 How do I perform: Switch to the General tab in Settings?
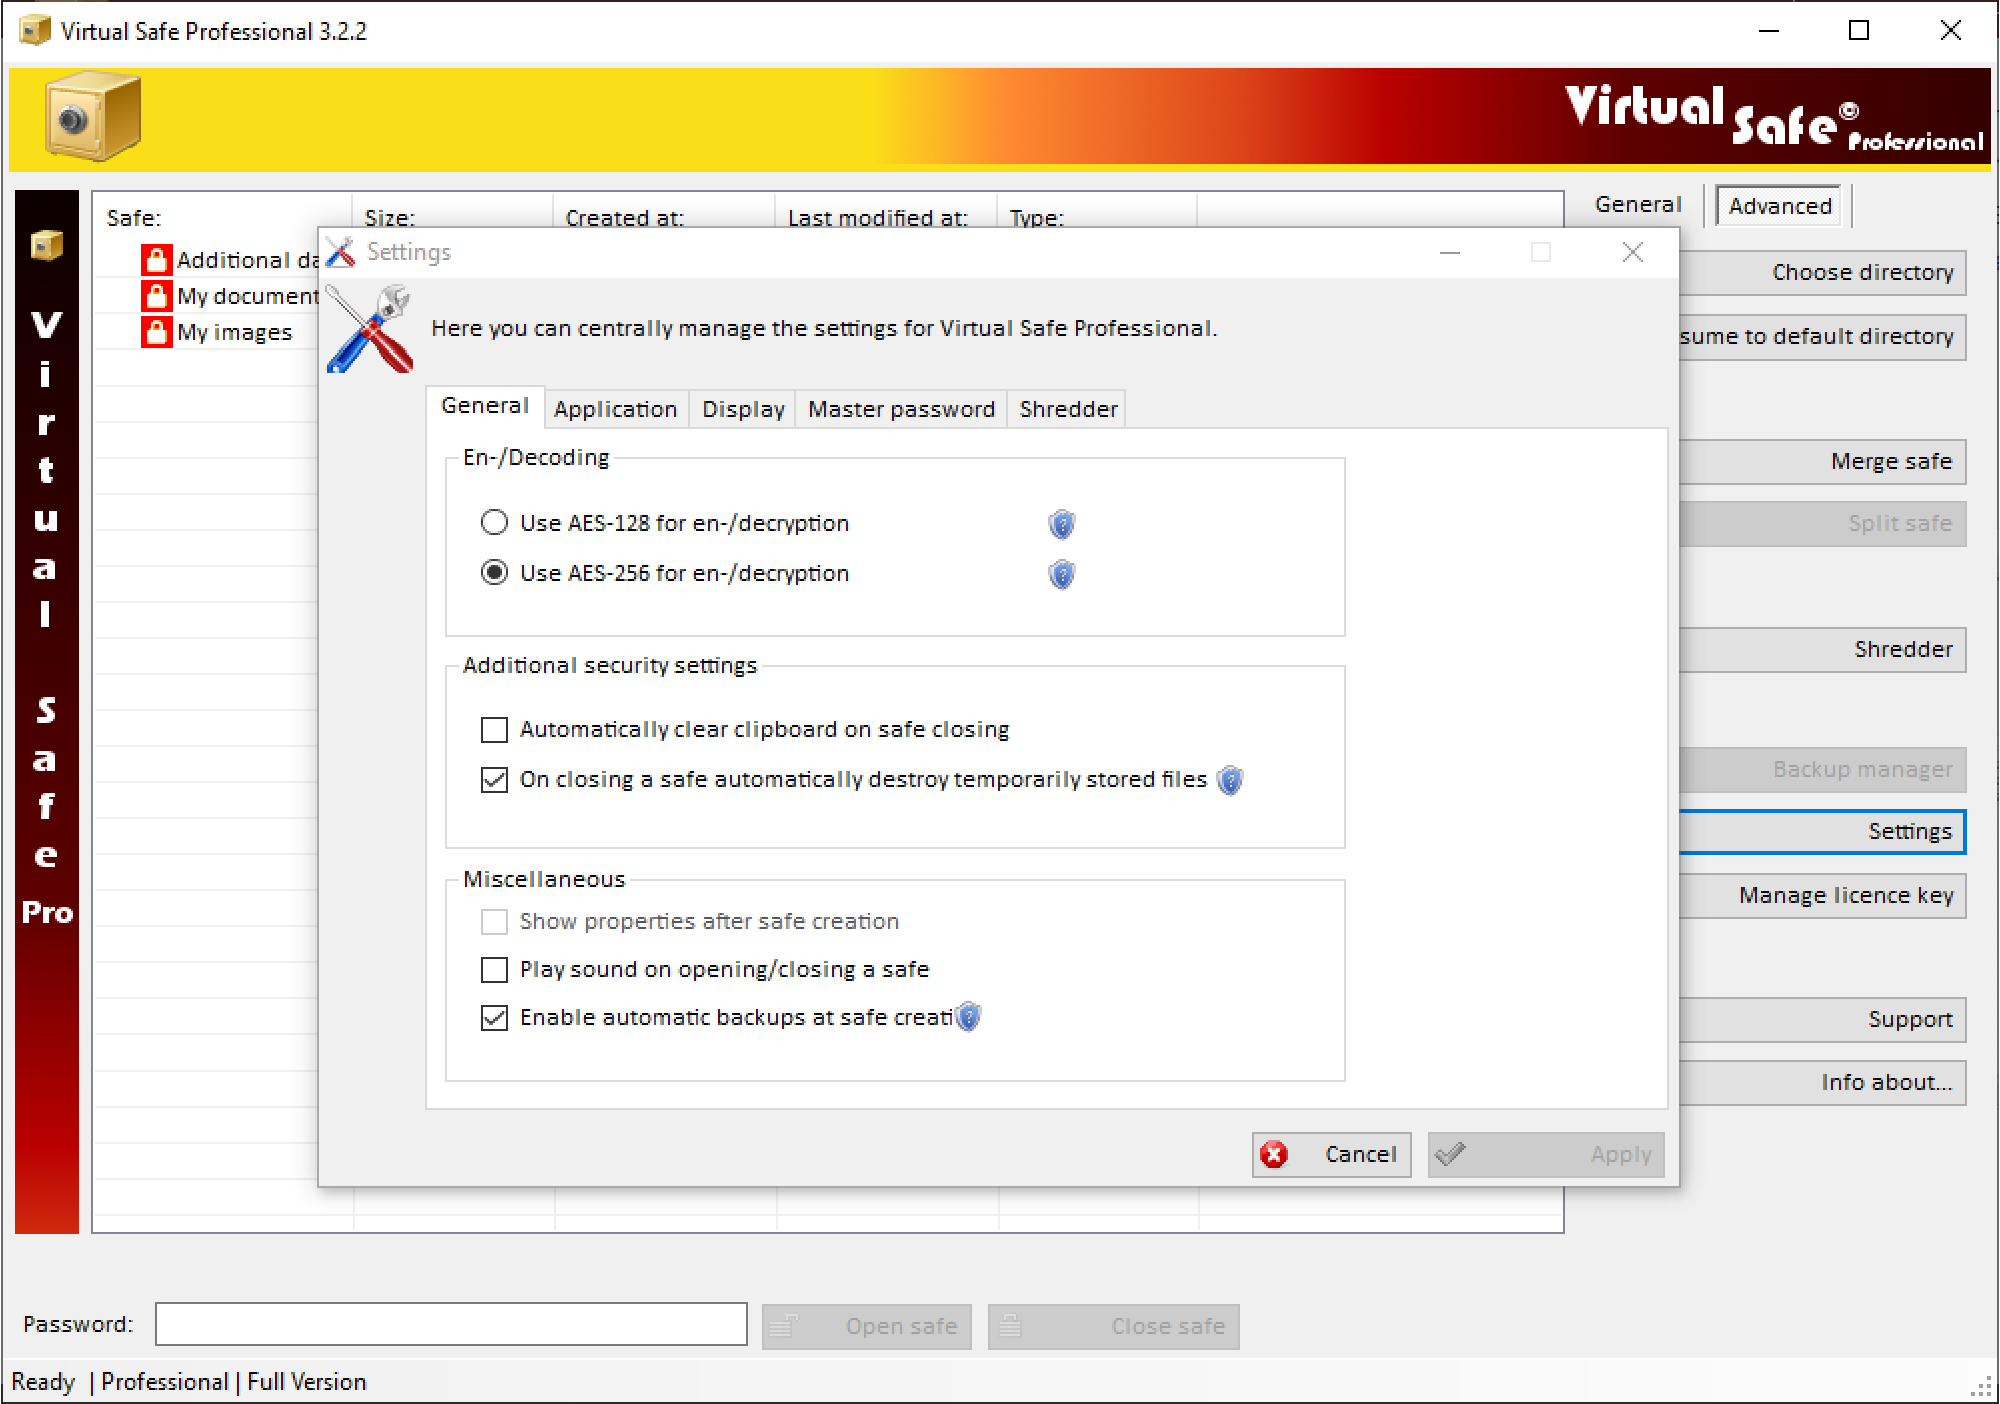click(x=485, y=406)
